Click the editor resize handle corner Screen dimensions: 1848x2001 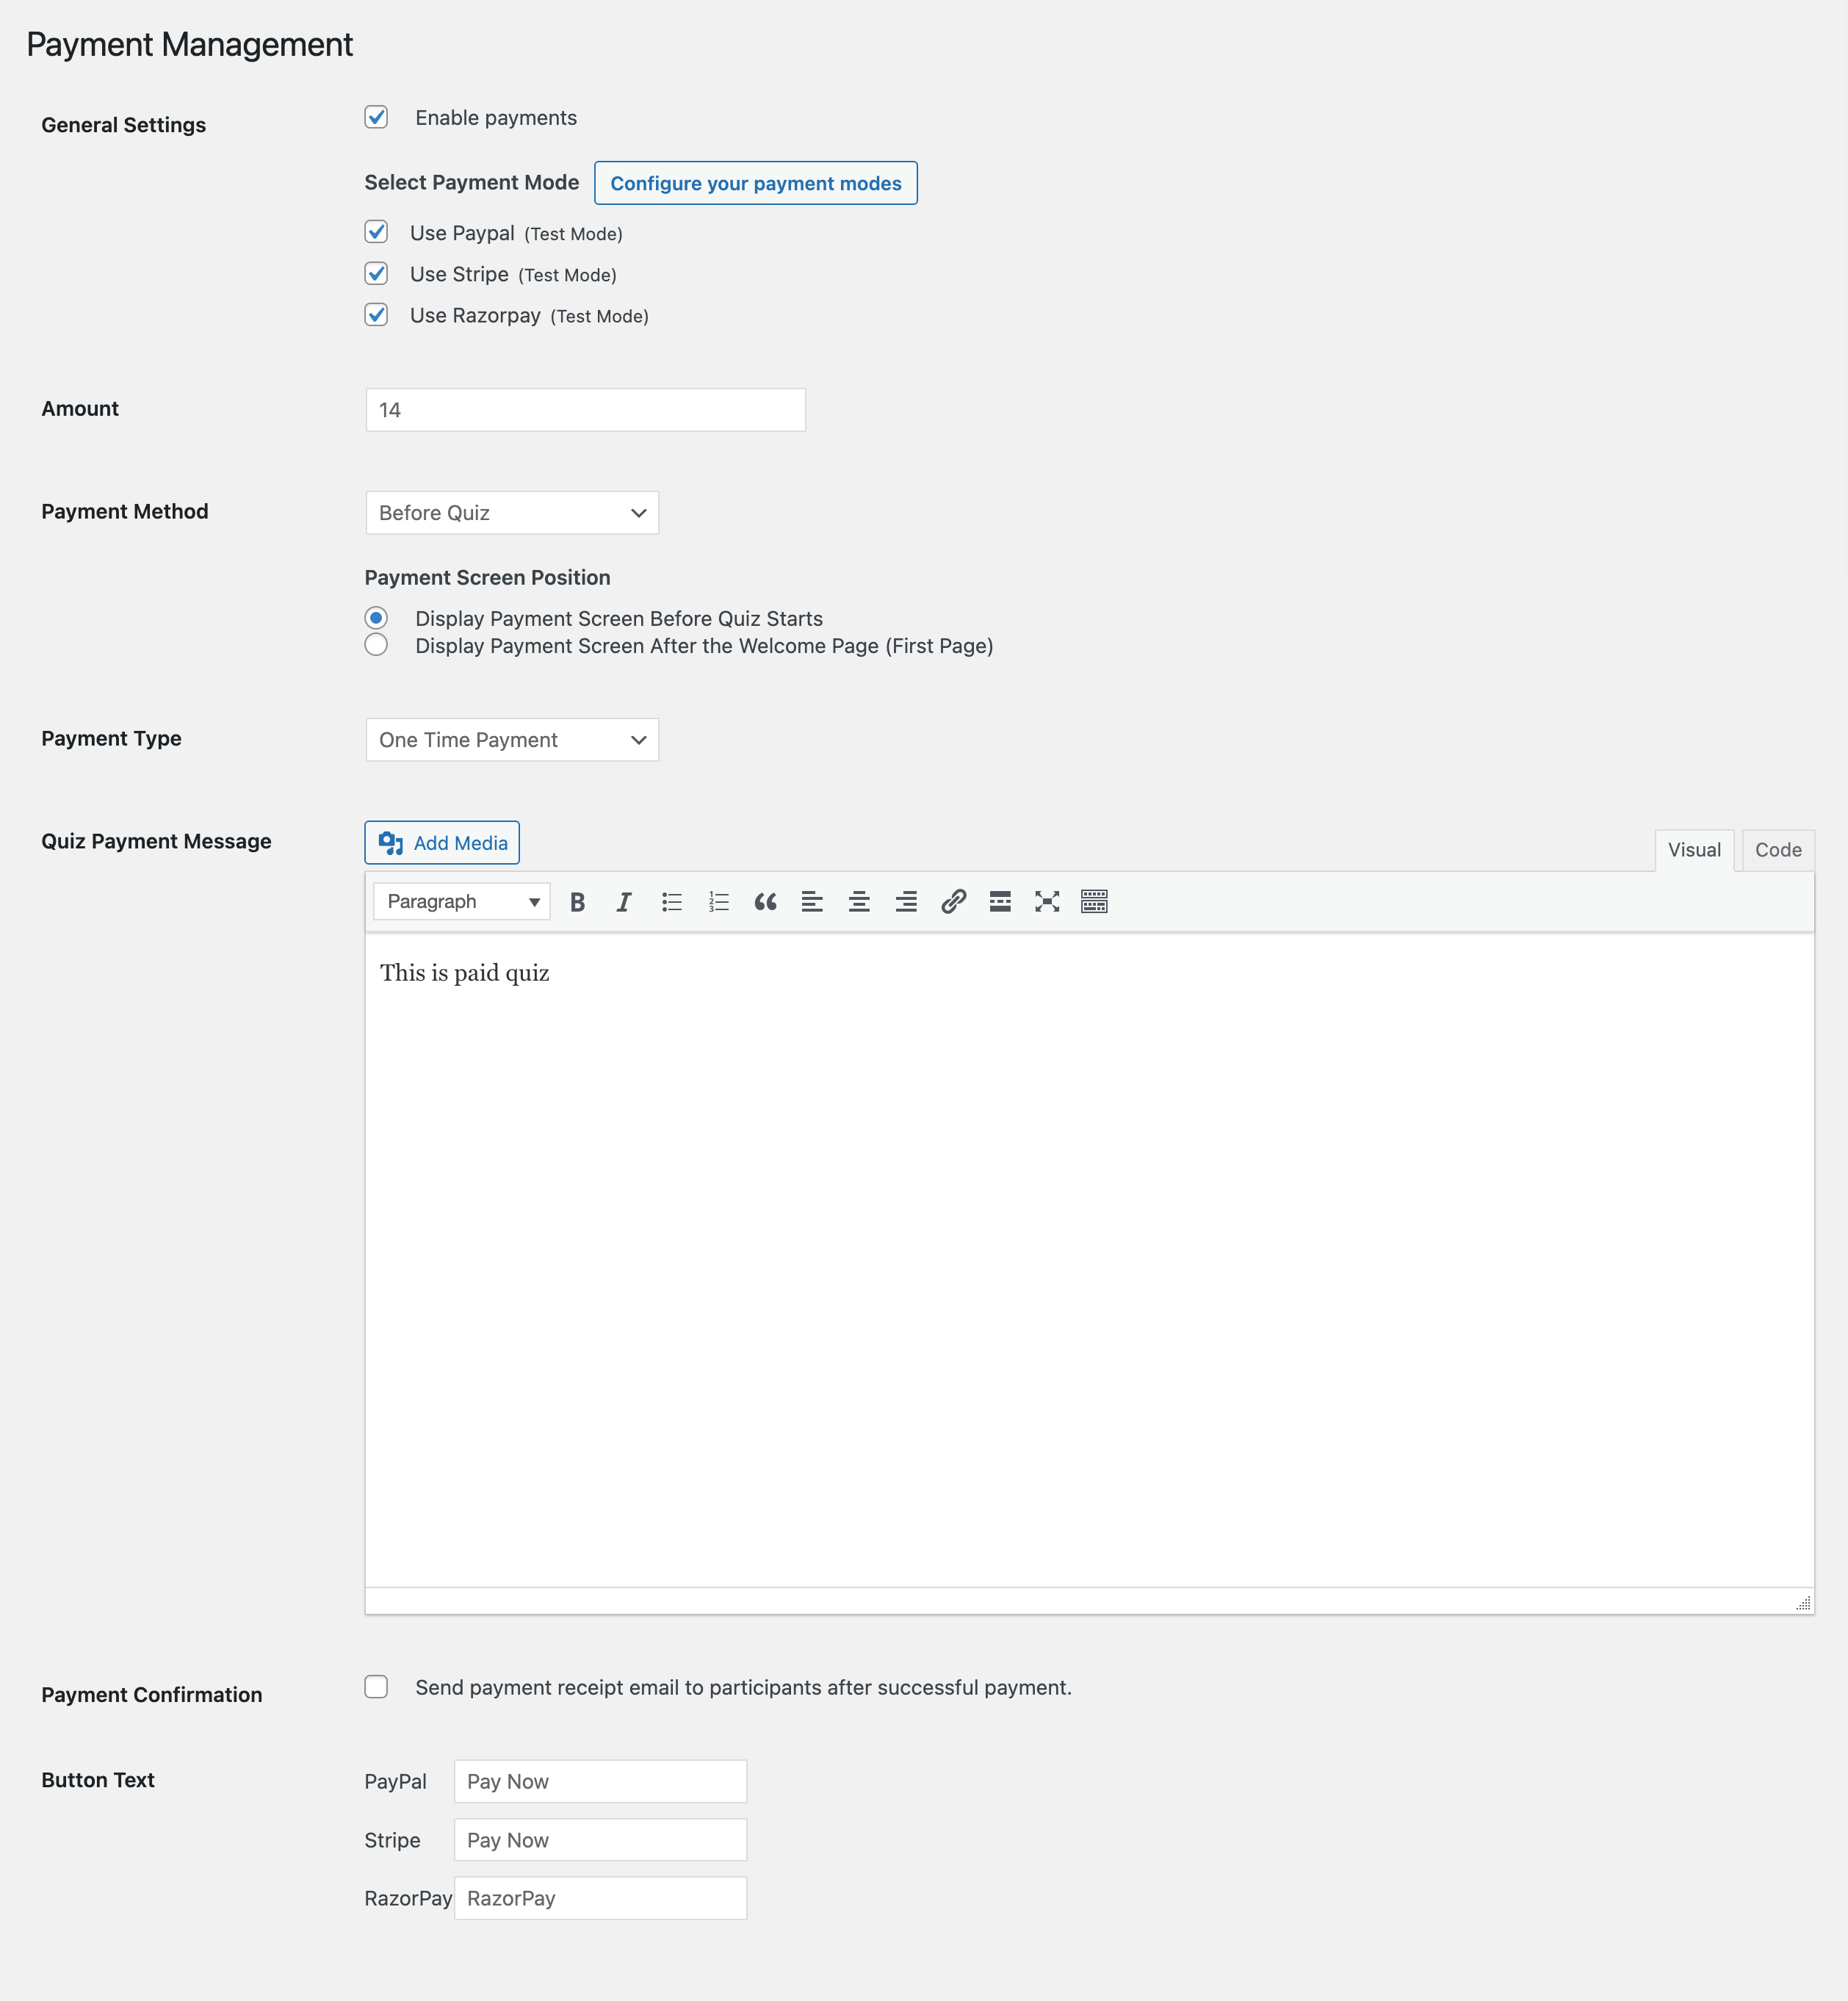click(x=1803, y=1603)
